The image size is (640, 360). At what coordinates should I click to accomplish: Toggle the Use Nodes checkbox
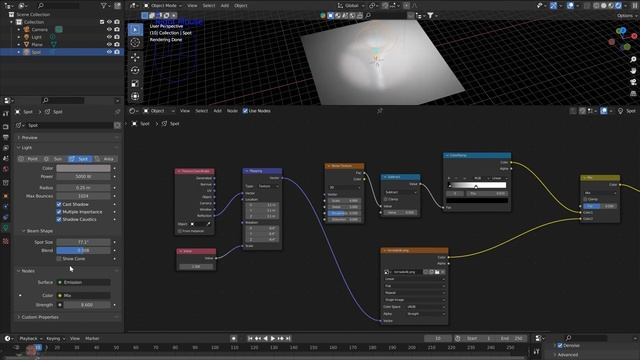coord(245,111)
